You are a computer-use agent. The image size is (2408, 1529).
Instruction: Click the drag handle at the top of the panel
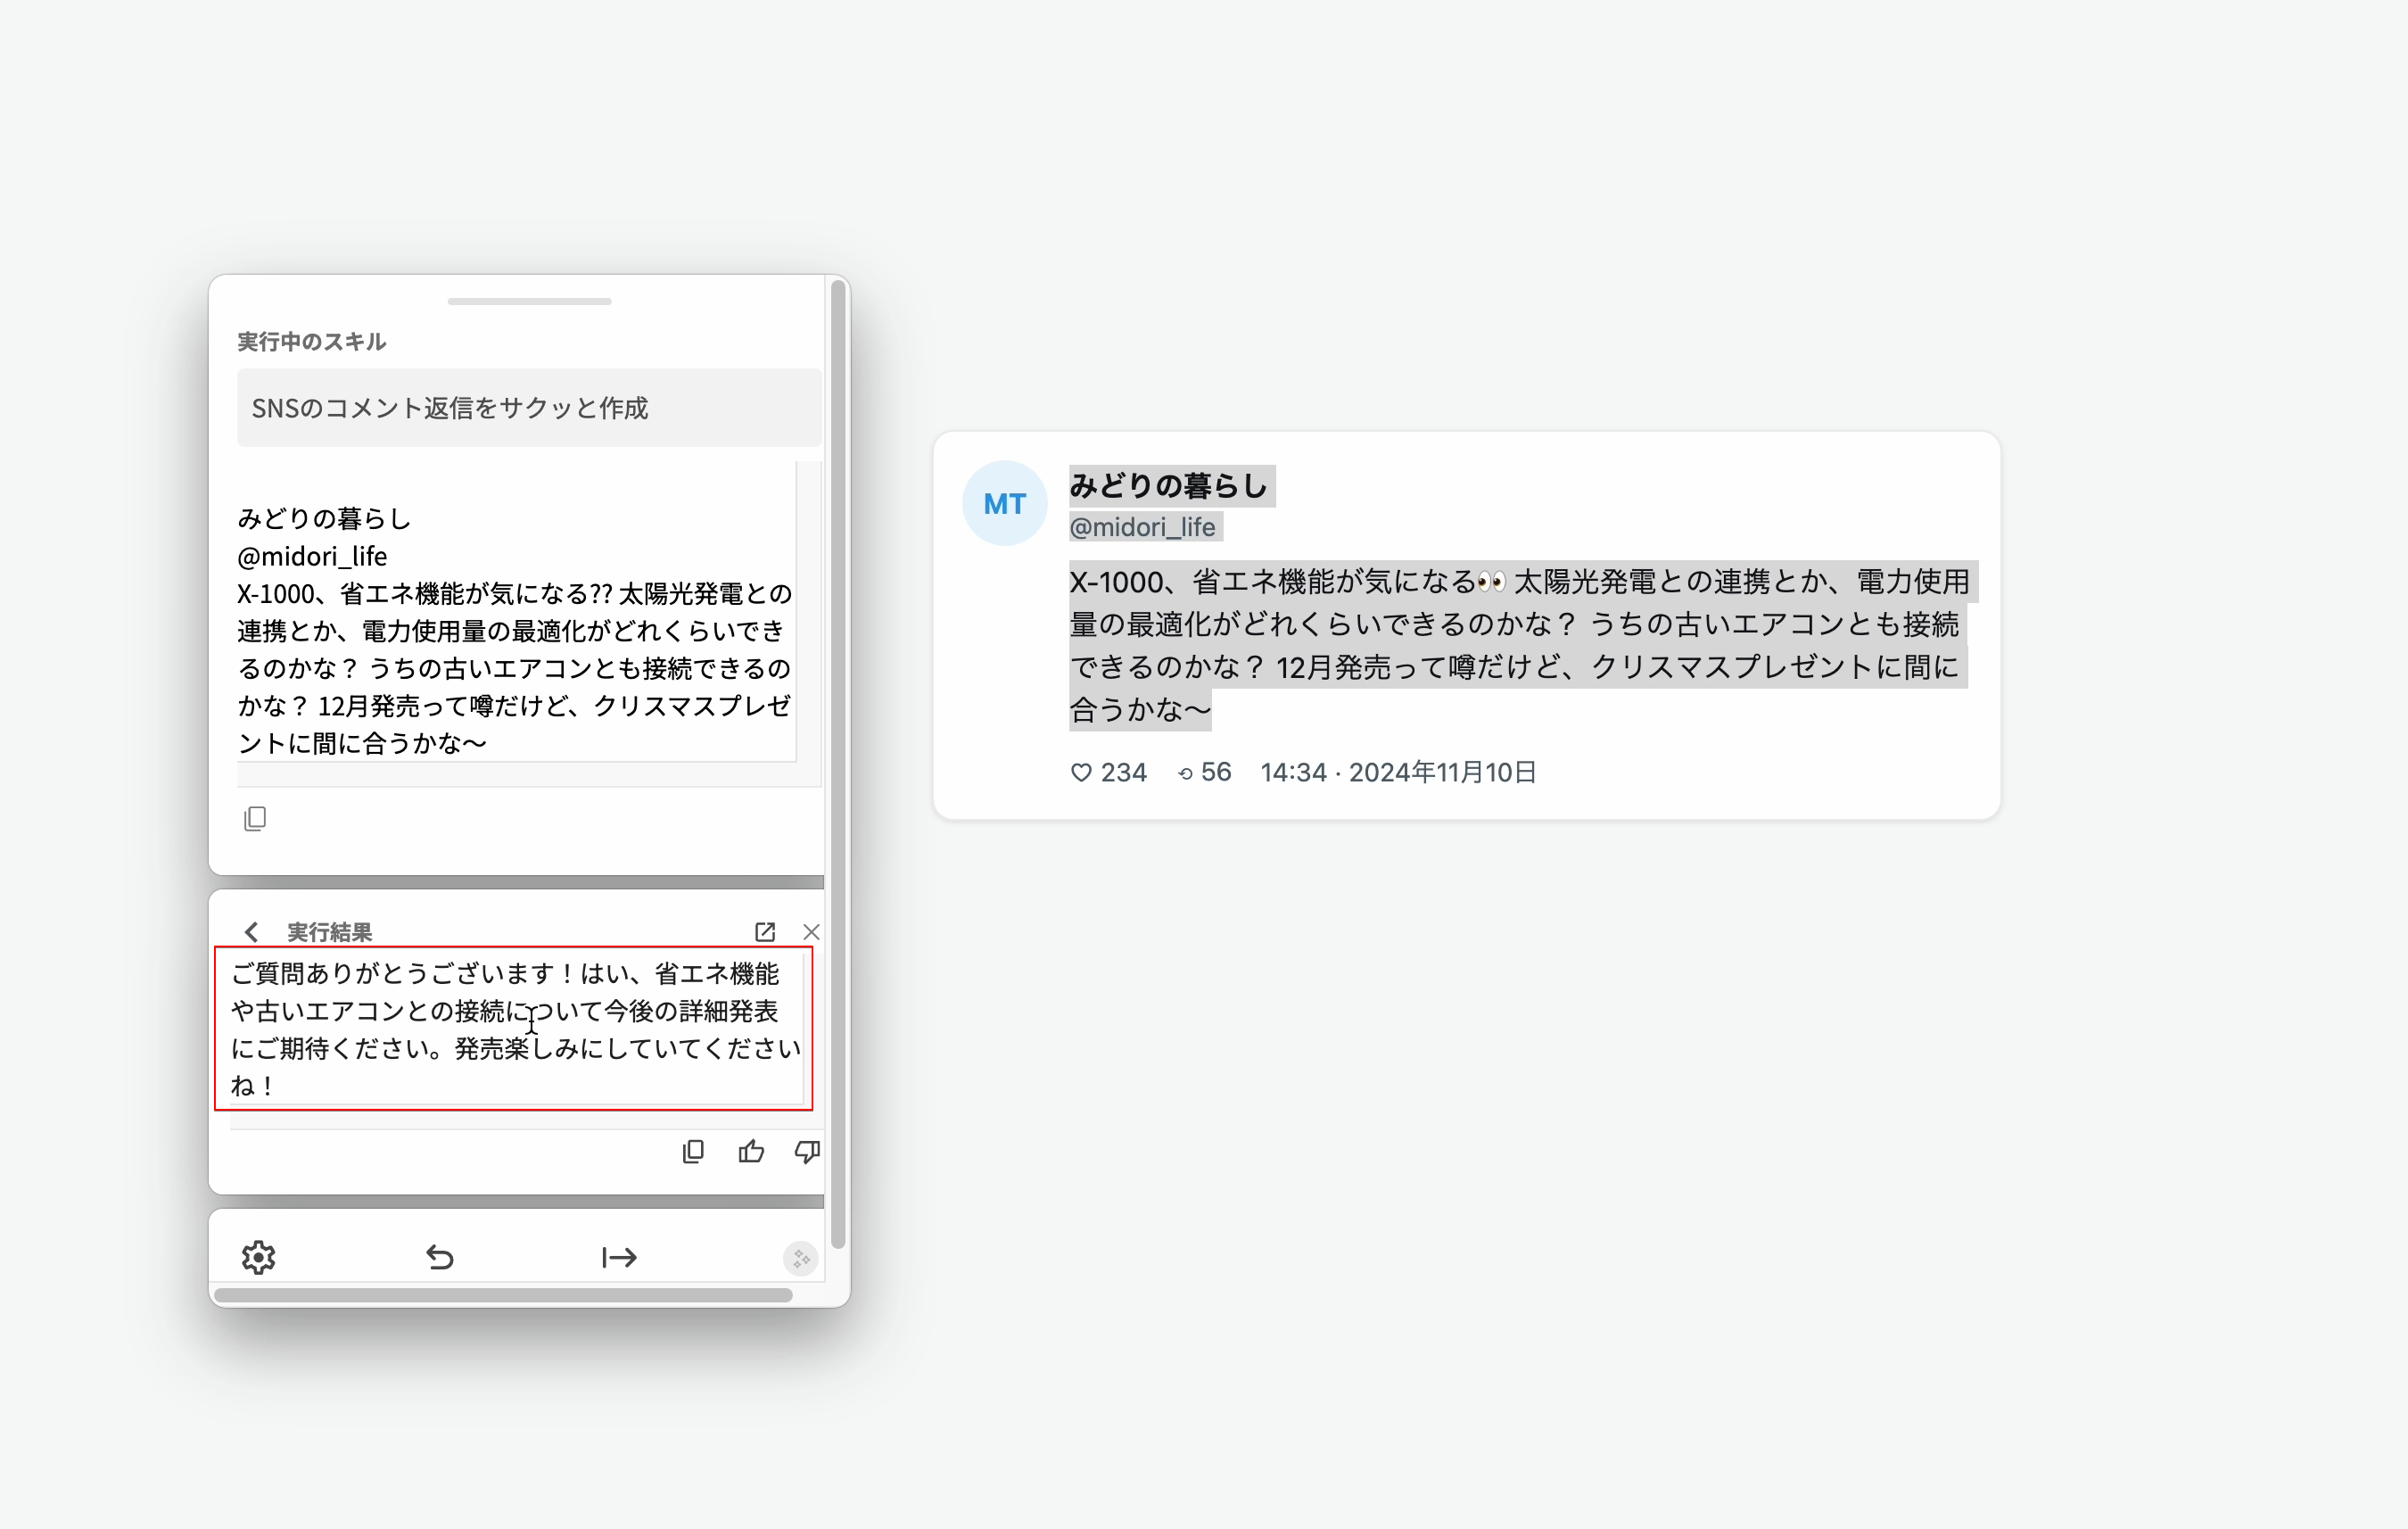tap(529, 301)
